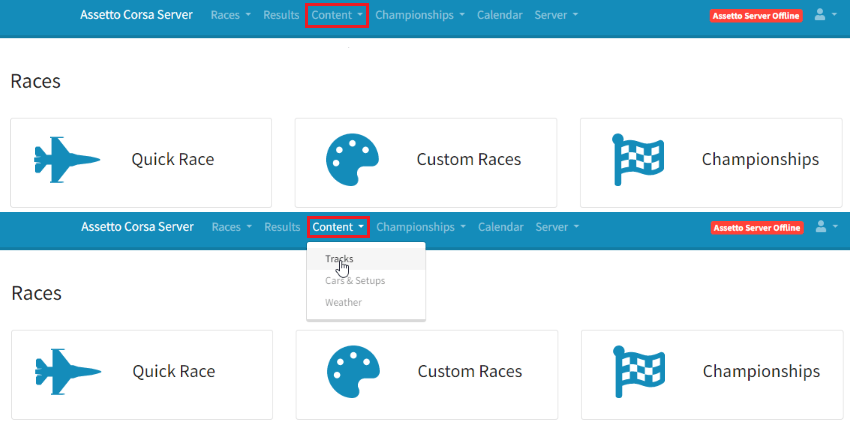Collapse the open Content dropdown in the lower navbar
This screenshot has height=437, width=850.
click(338, 227)
